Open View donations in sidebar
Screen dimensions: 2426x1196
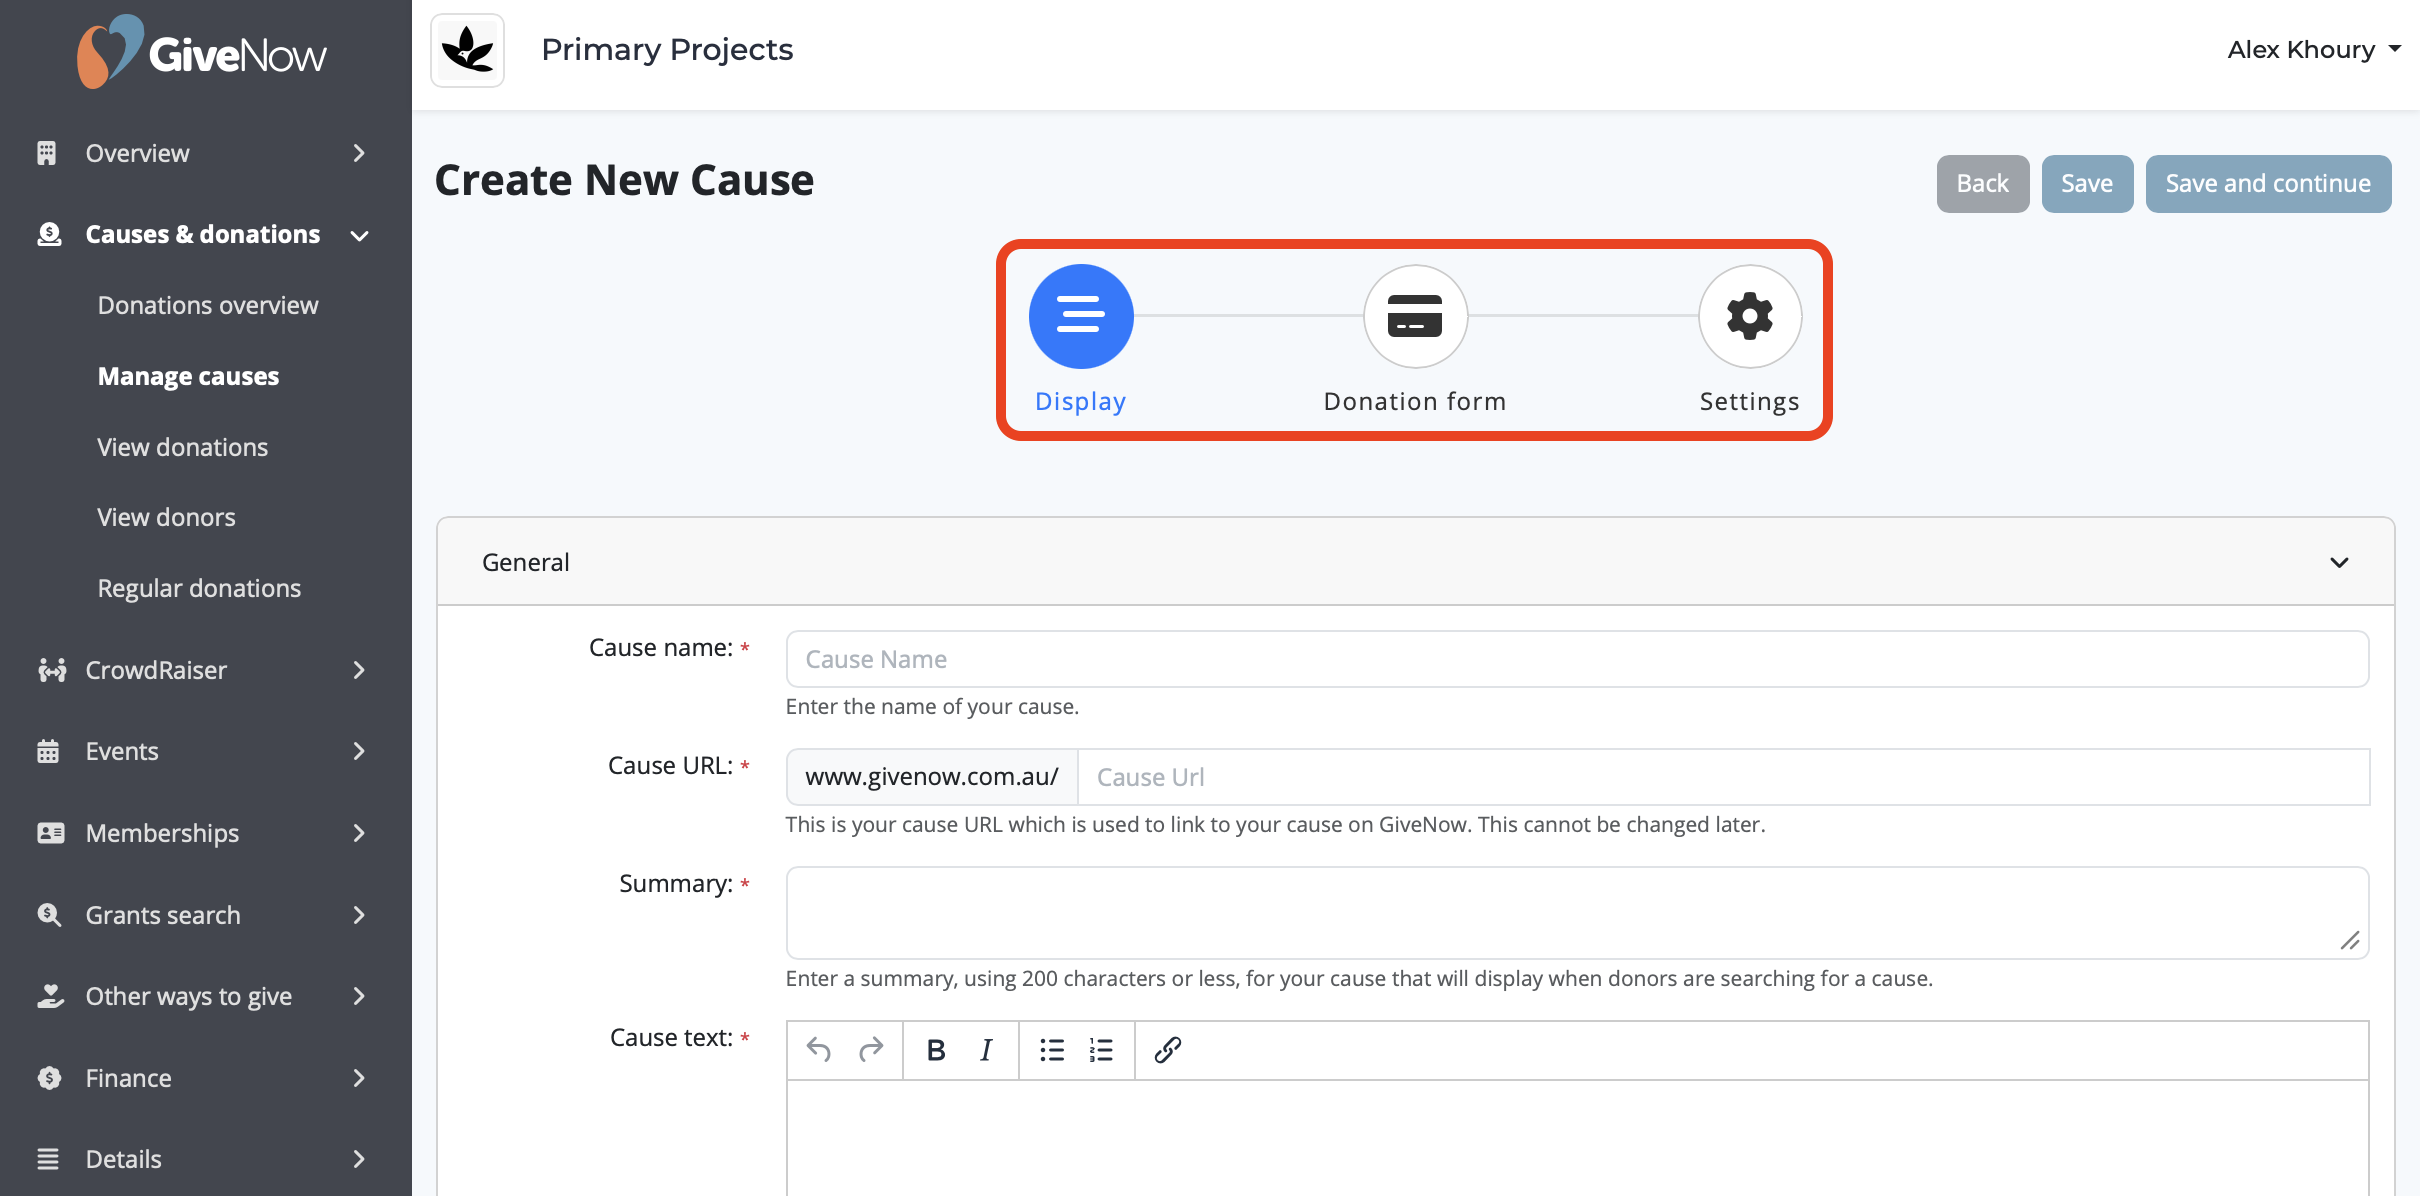(183, 447)
